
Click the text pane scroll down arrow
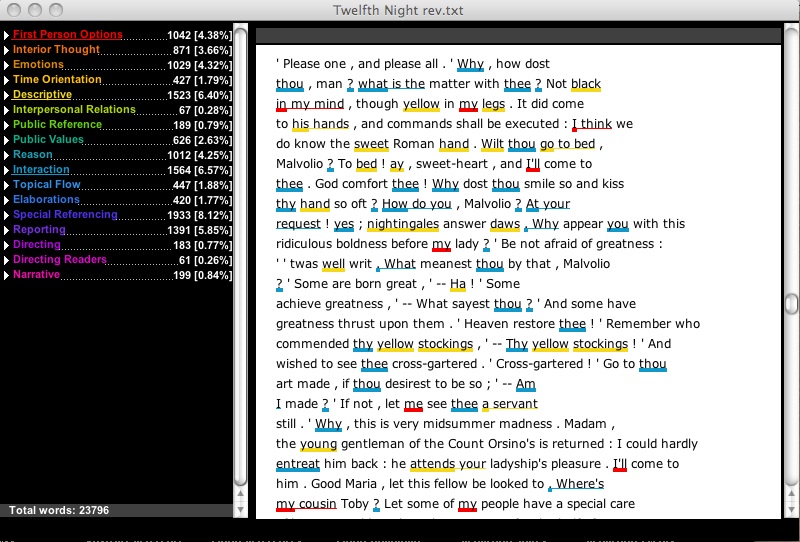[x=791, y=510]
